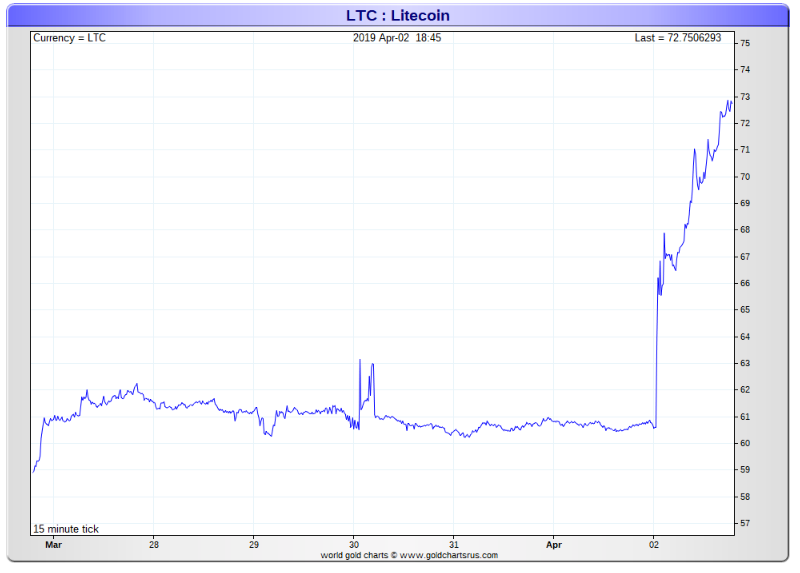Image resolution: width=800 pixels, height=573 pixels.
Task: Click the 'LTC : Litecoin' chart title
Action: (398, 16)
